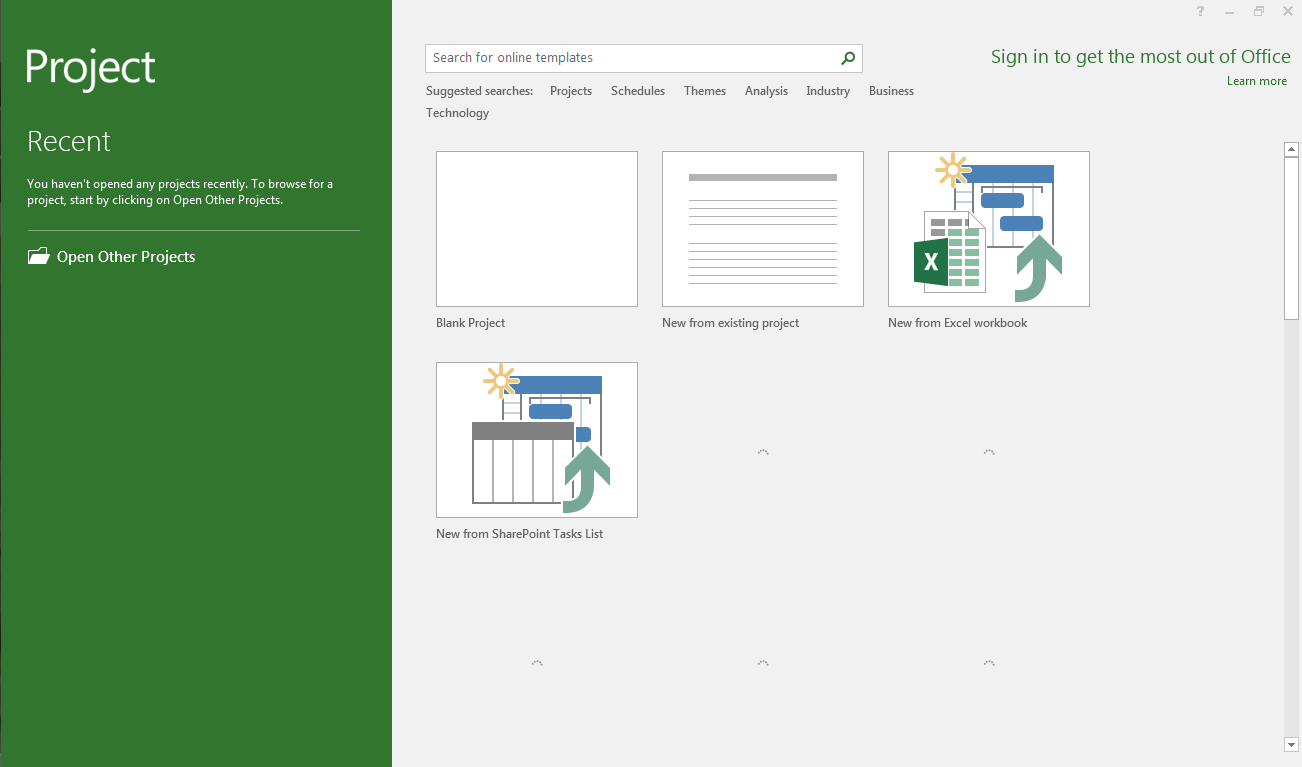Search suggested category Industry
This screenshot has width=1302, height=767.
pyautogui.click(x=828, y=91)
